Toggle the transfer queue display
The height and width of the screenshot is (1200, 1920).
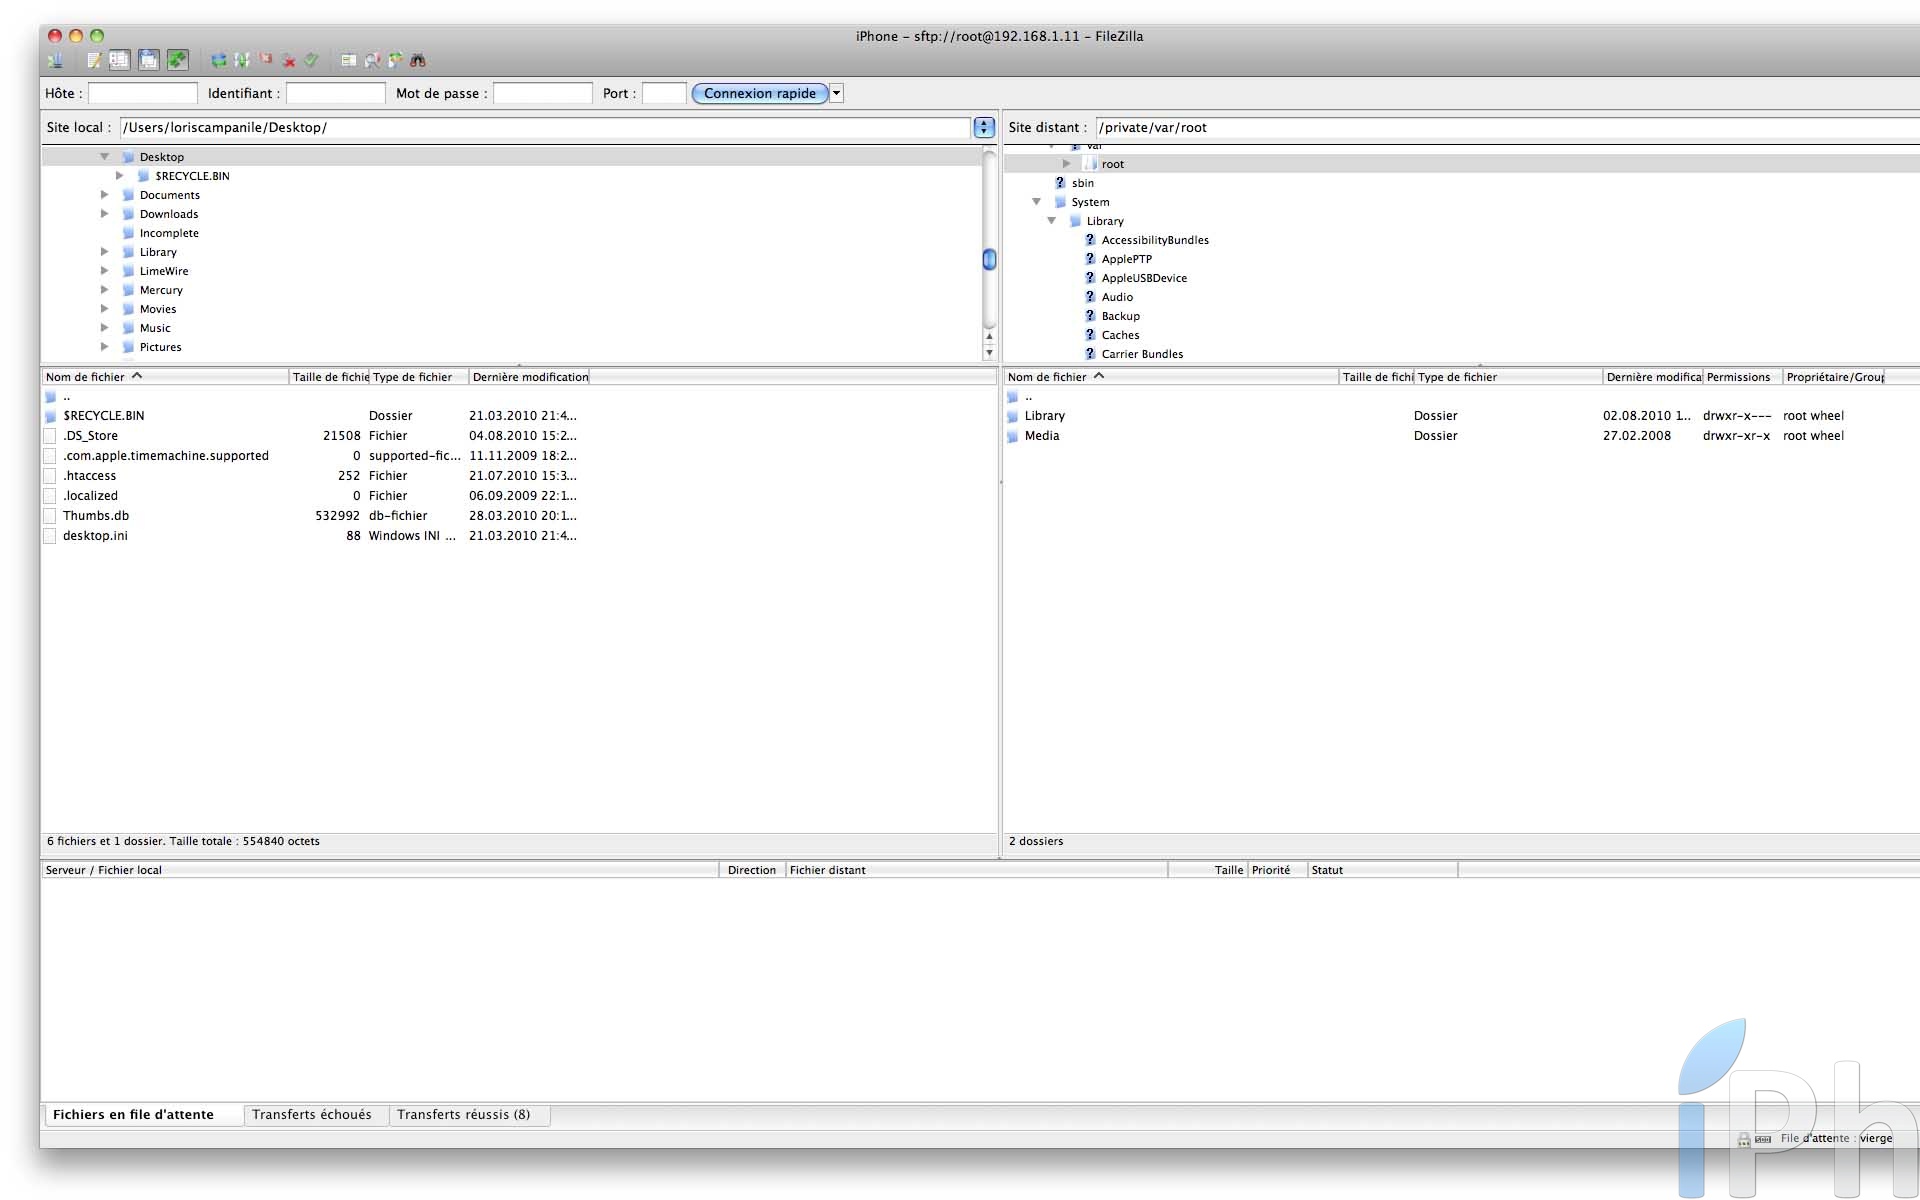pos(177,61)
